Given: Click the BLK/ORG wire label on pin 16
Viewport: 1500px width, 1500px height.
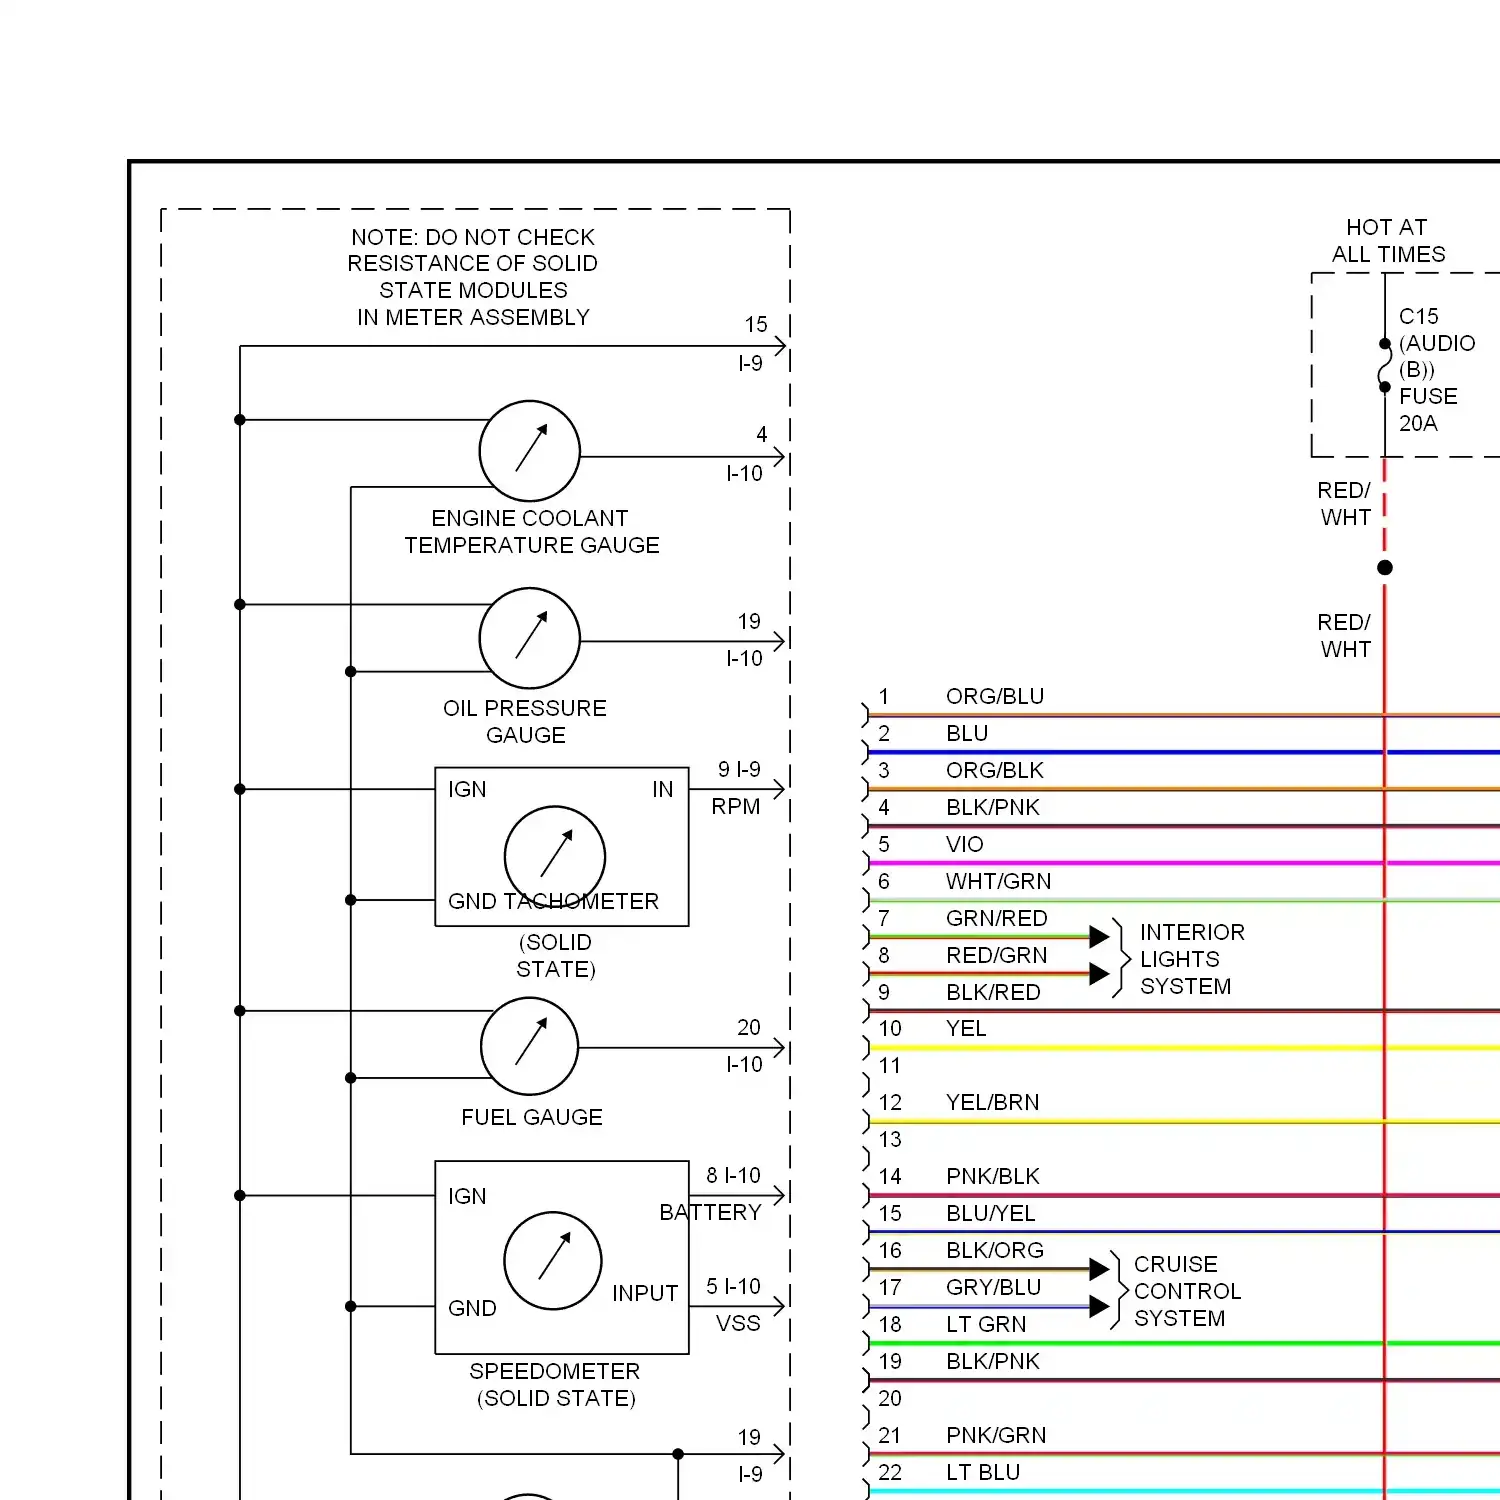Looking at the screenshot, I should pos(995,1250).
